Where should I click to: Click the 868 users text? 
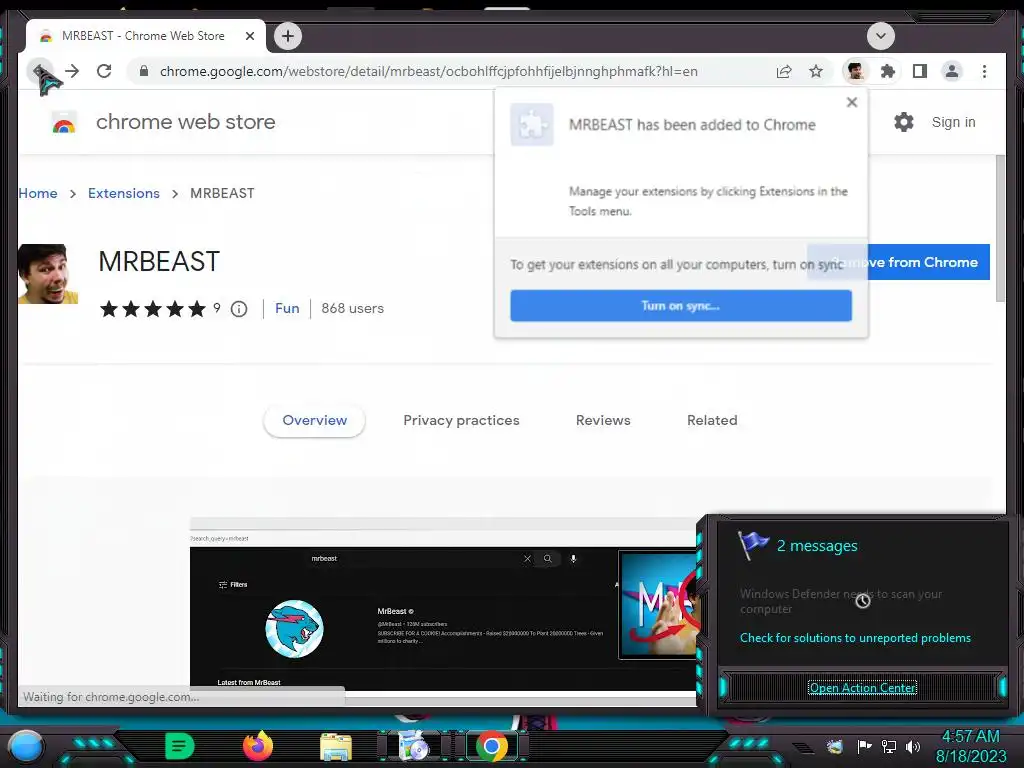point(353,308)
